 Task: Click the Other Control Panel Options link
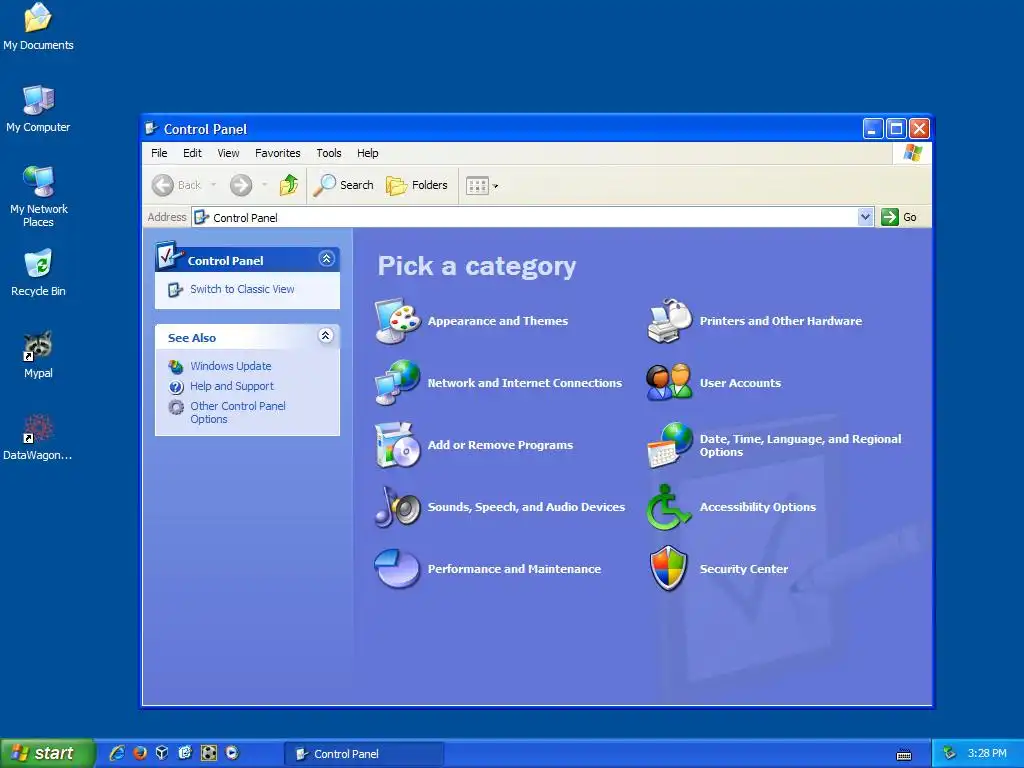coord(238,413)
